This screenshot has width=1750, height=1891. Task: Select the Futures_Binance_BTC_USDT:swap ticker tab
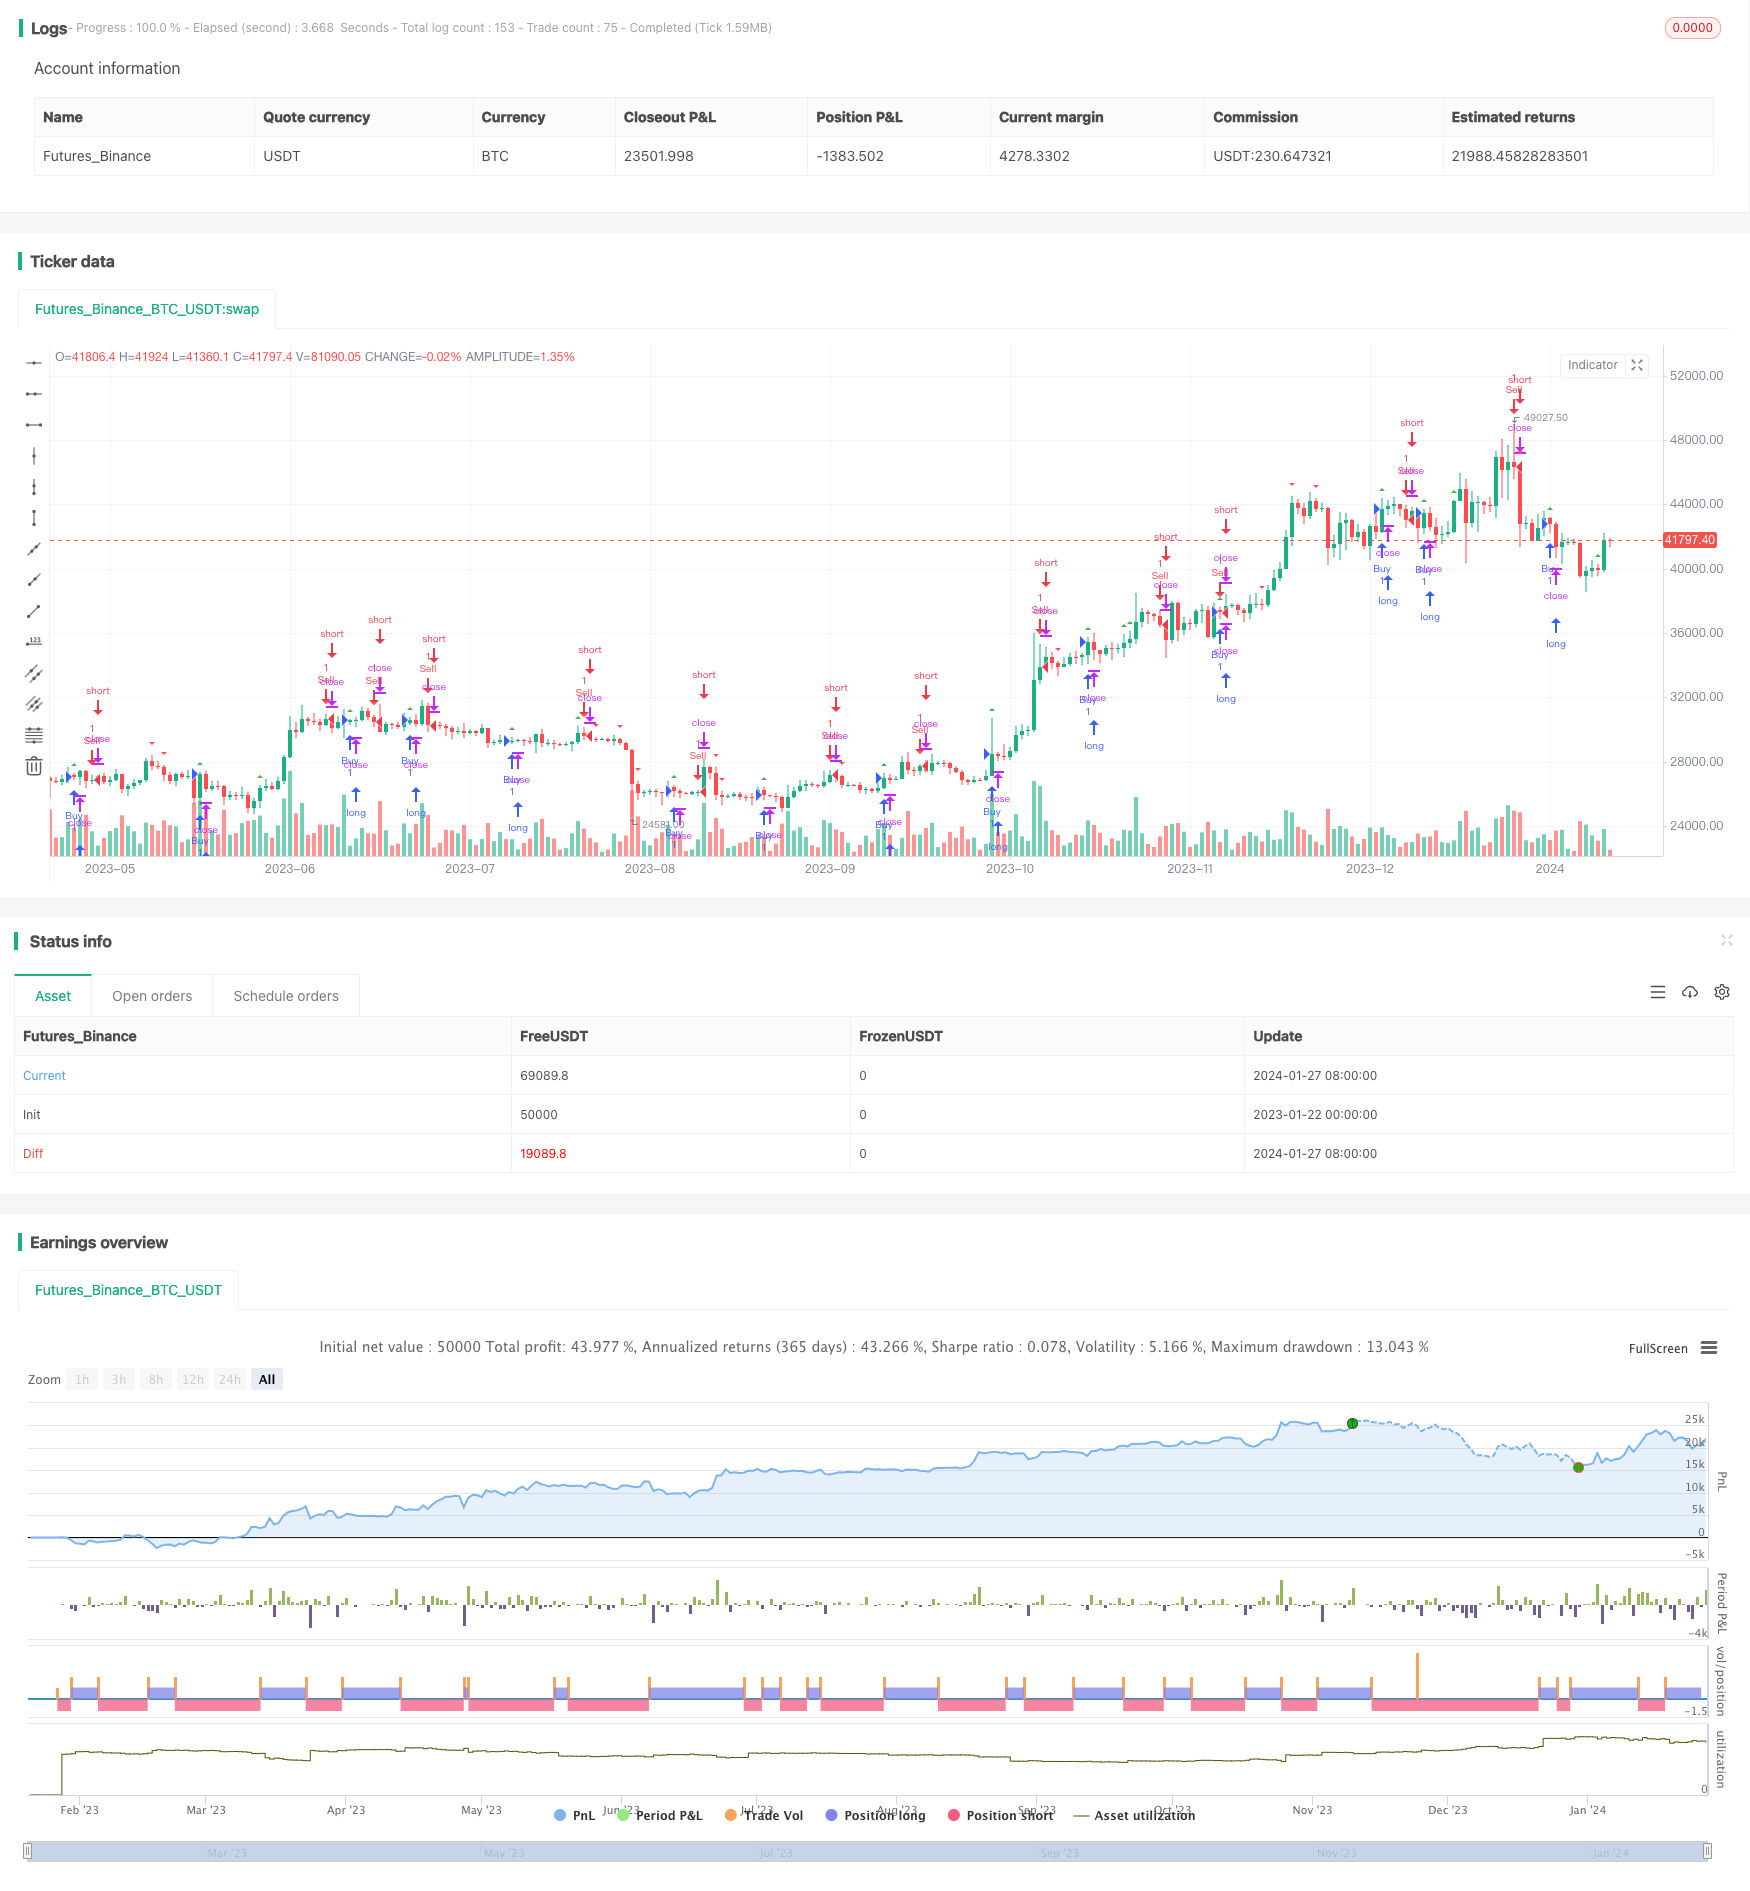pyautogui.click(x=147, y=309)
